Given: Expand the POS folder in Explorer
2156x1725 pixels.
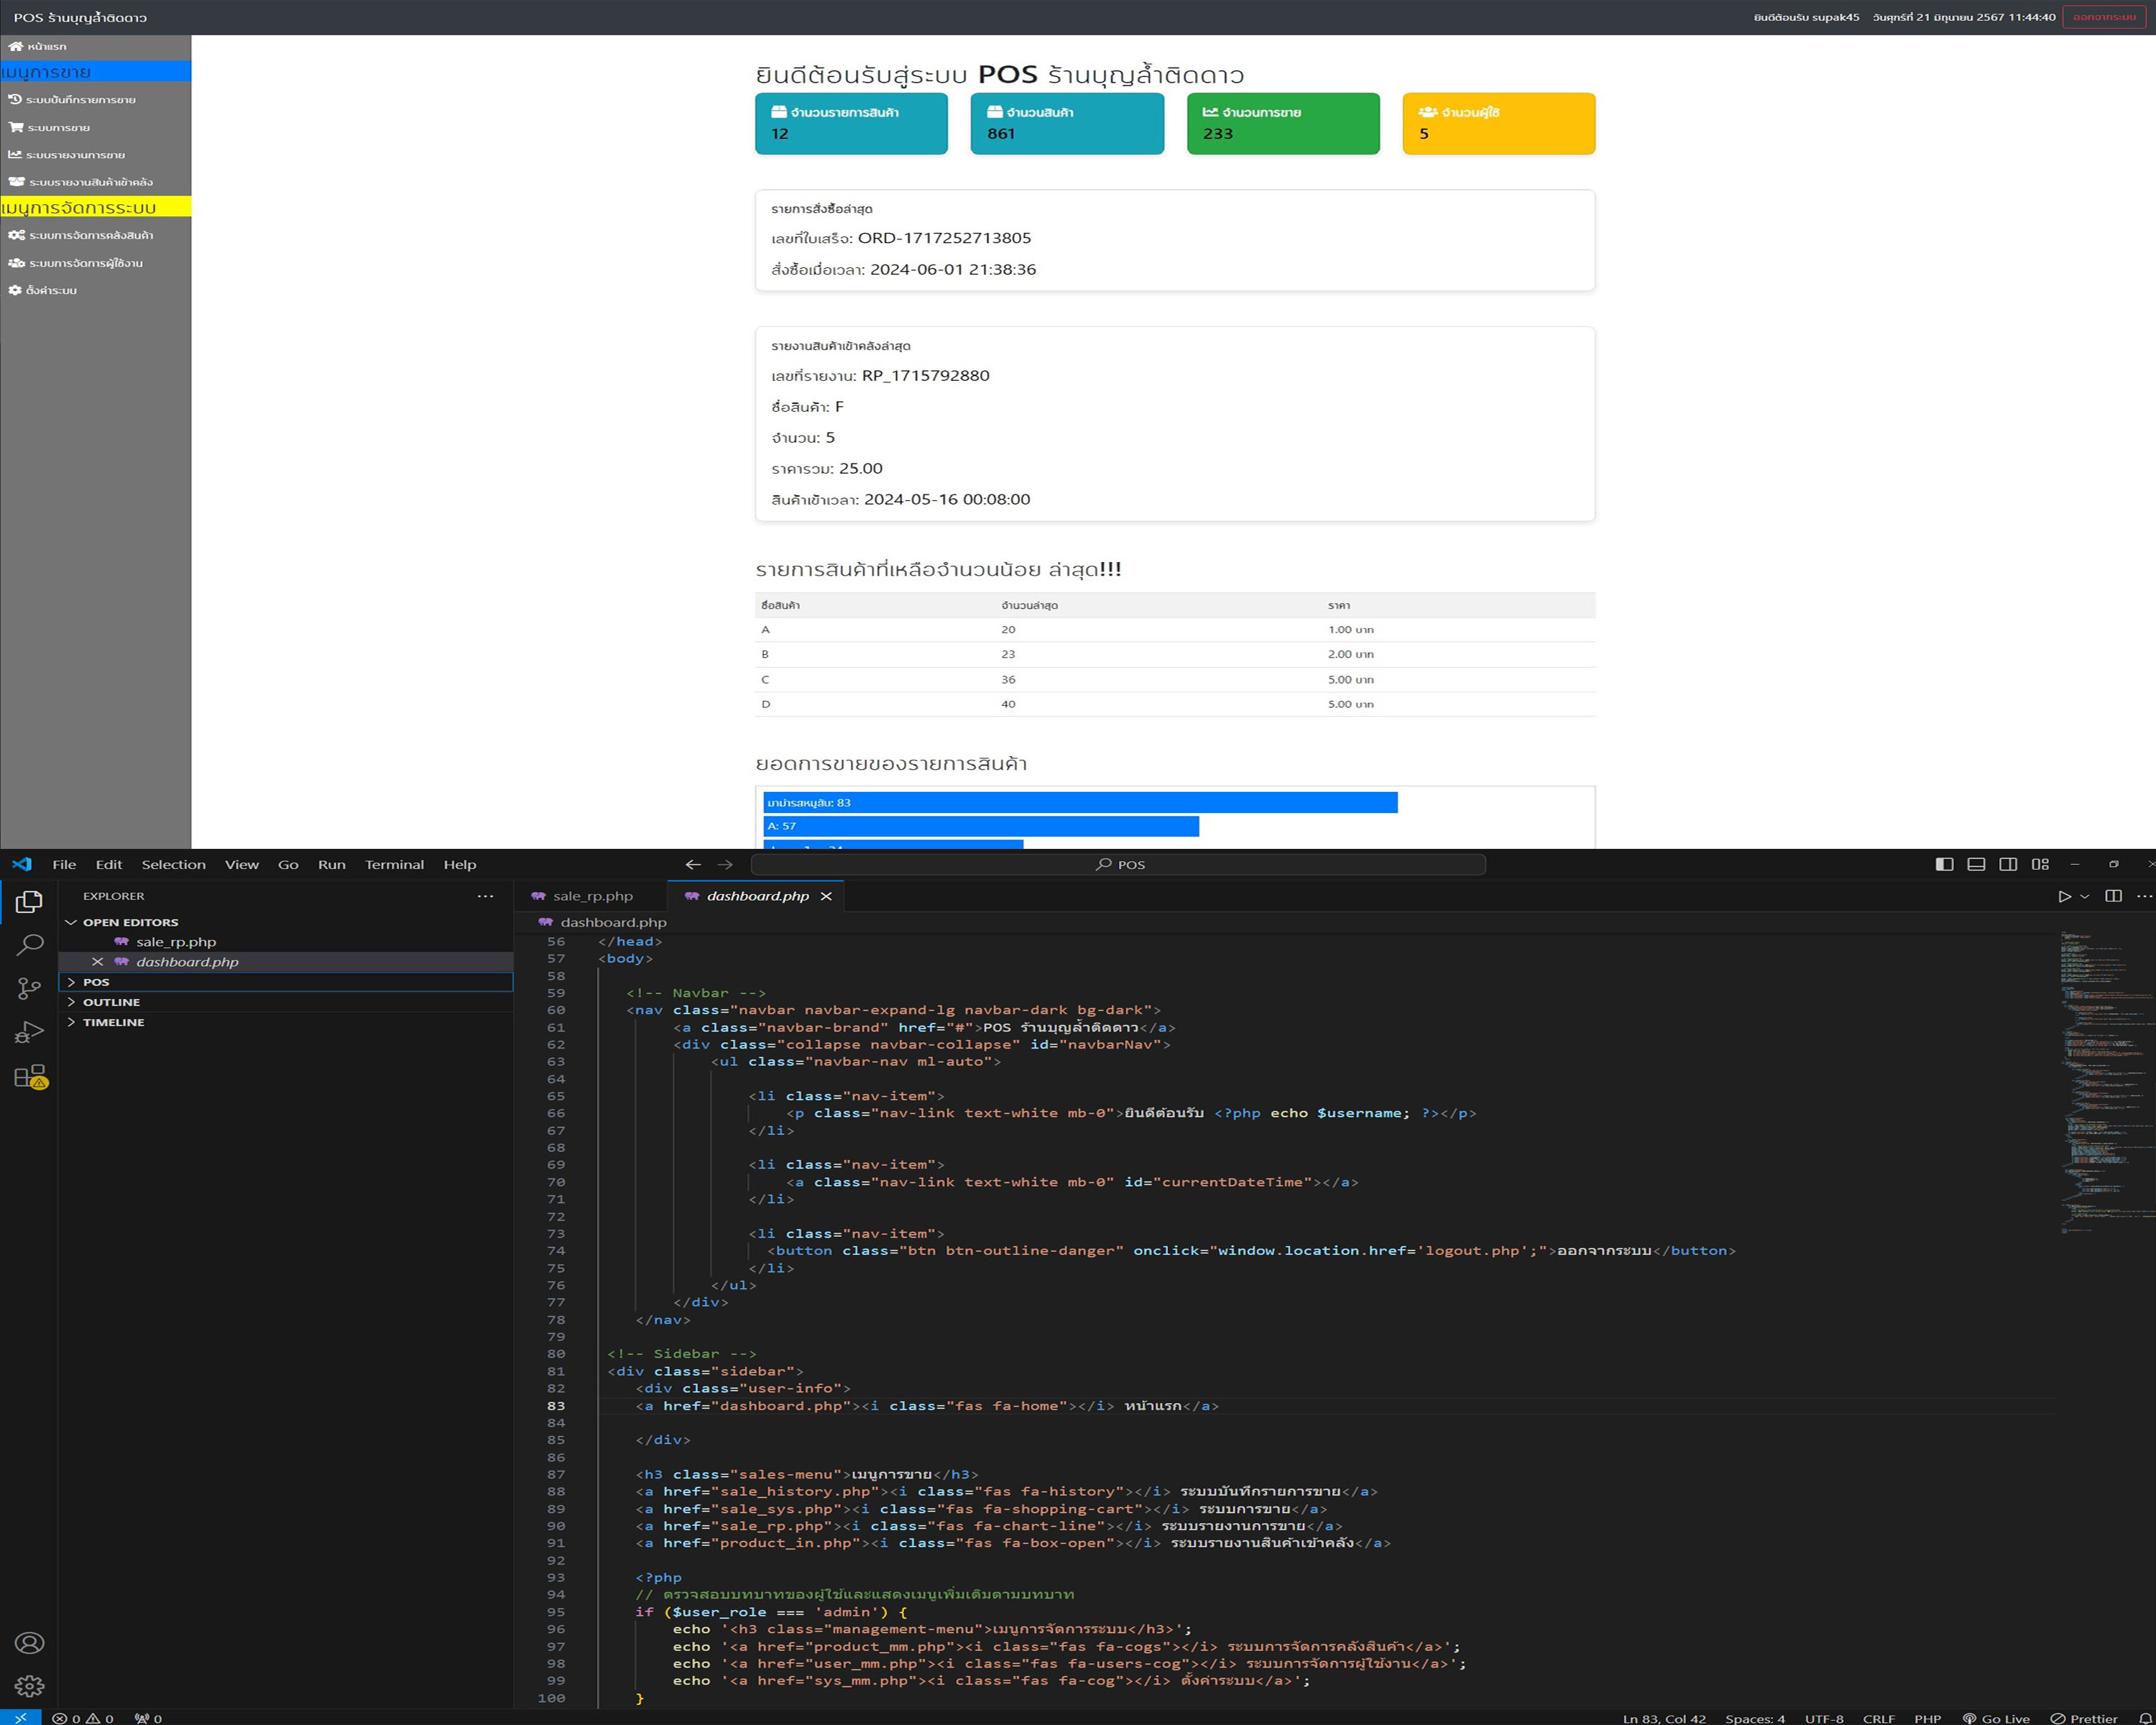Looking at the screenshot, I should tap(96, 982).
